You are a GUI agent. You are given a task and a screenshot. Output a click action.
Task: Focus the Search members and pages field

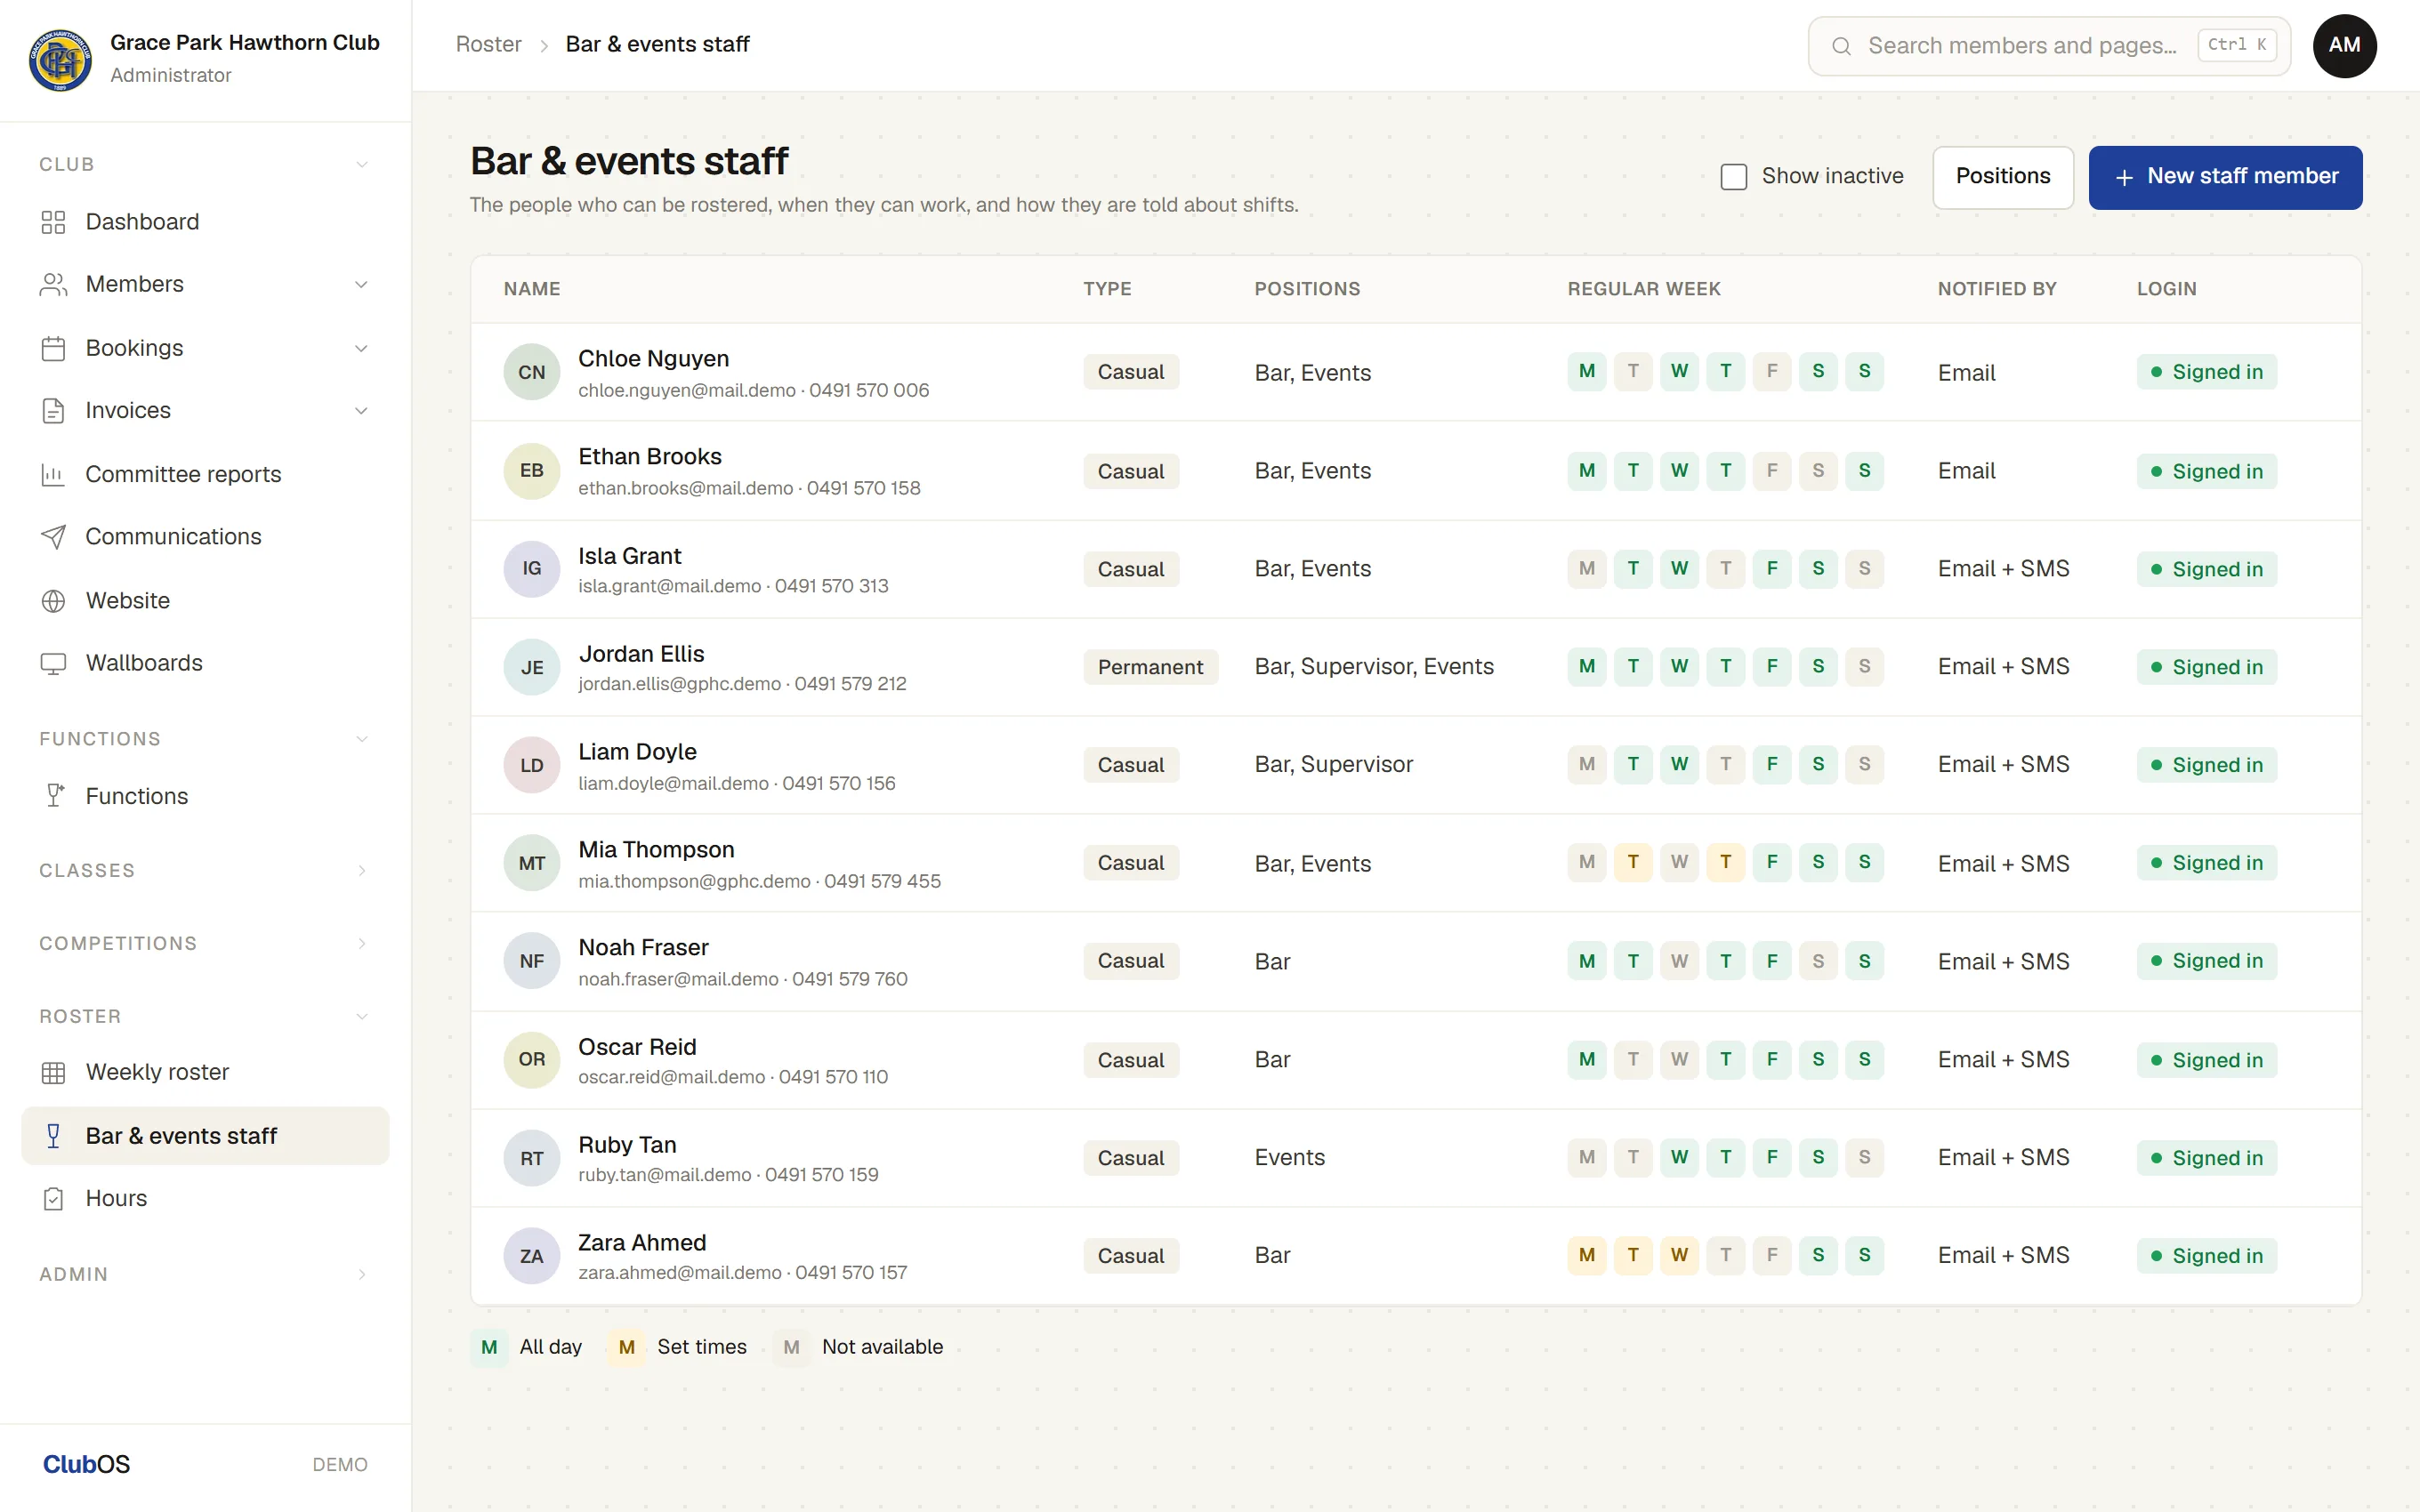tap(2049, 46)
